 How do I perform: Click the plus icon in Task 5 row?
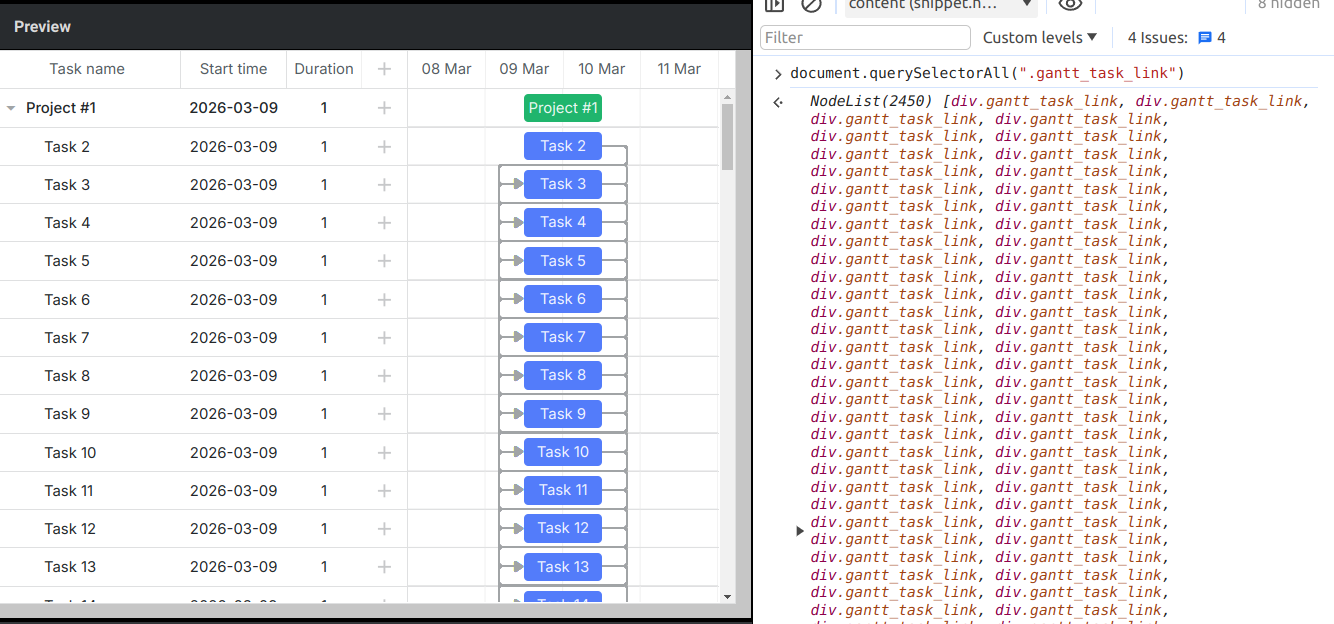384,261
